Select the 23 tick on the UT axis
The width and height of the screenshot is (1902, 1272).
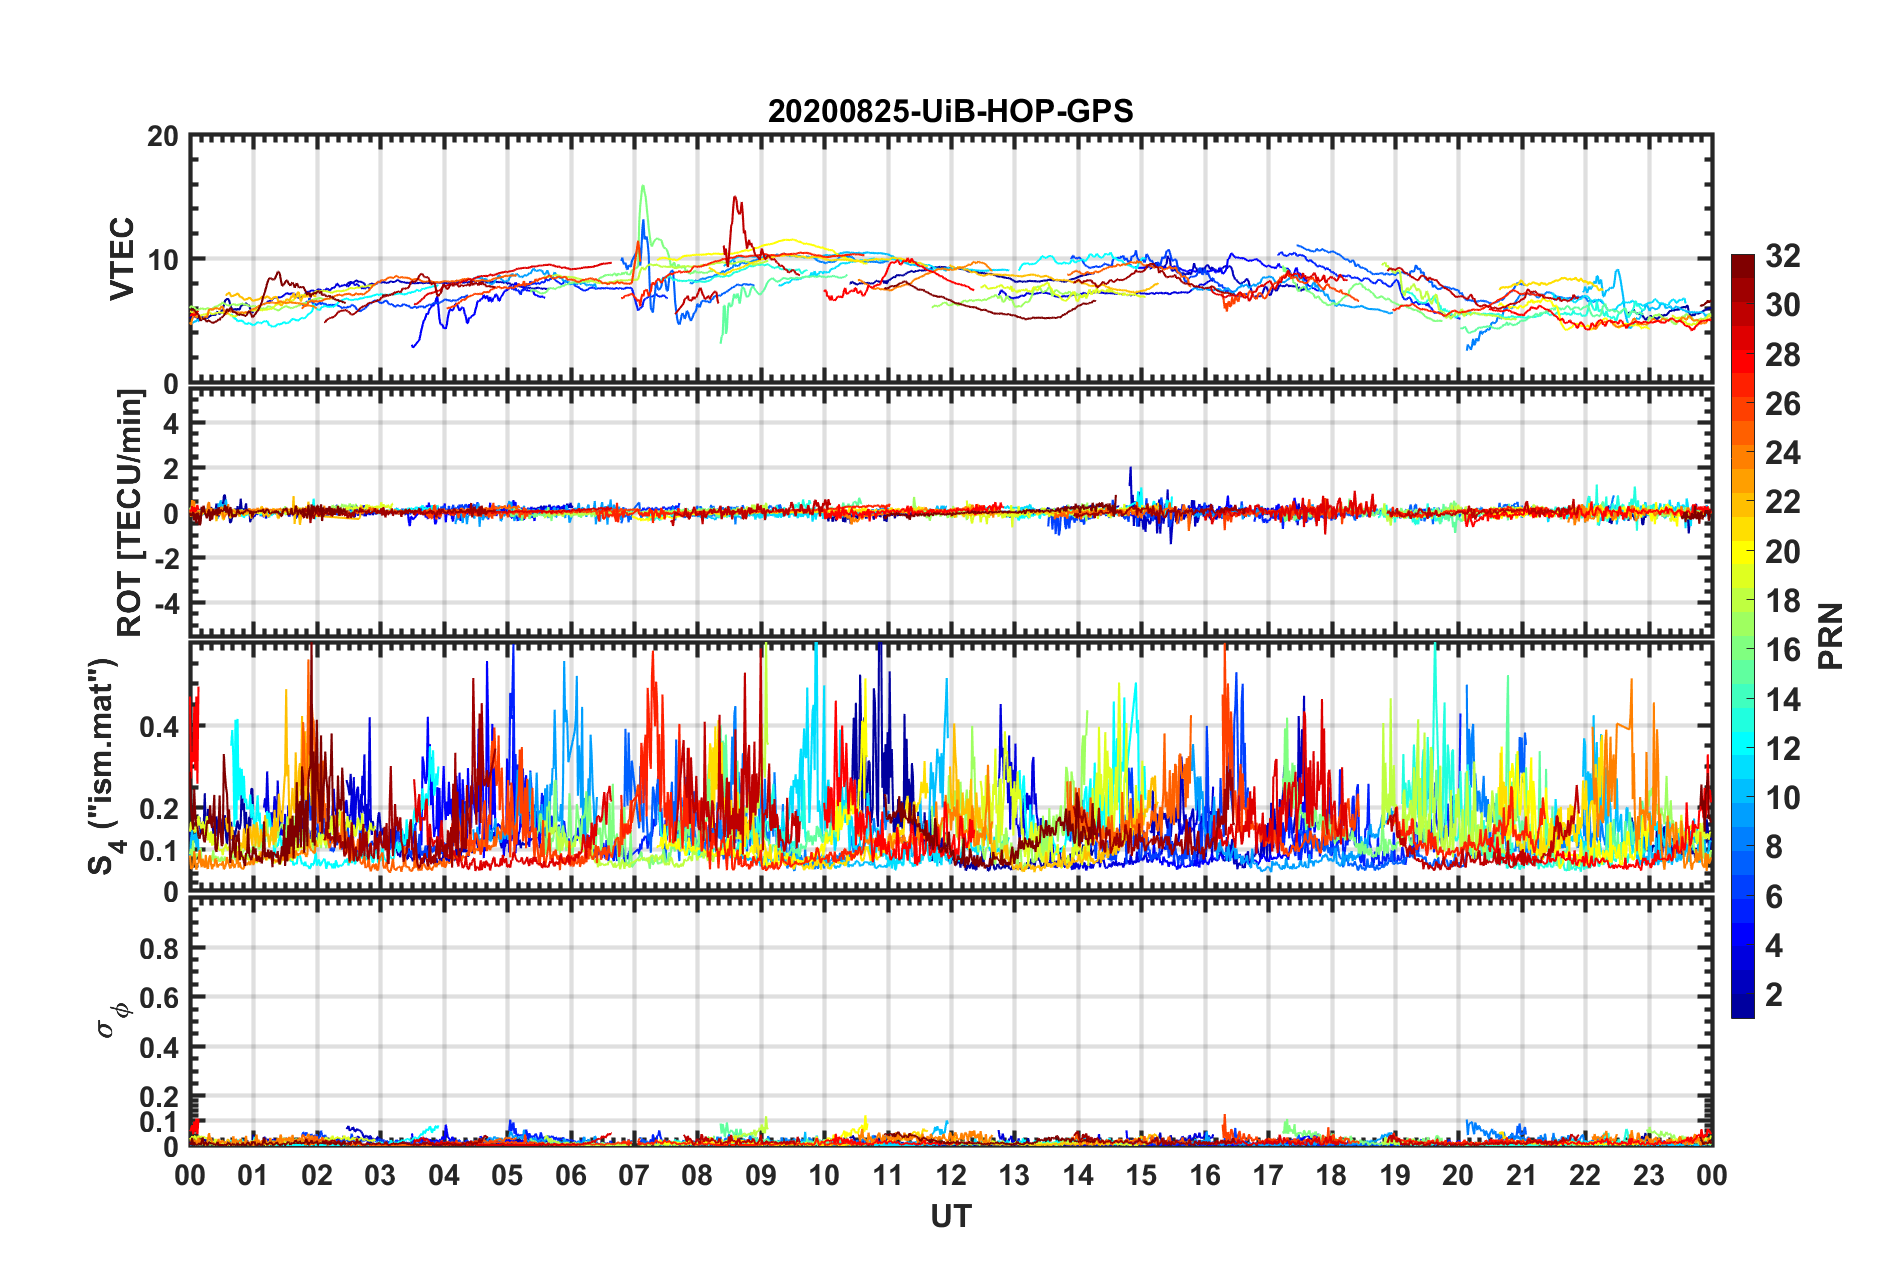[x=1648, y=1175]
